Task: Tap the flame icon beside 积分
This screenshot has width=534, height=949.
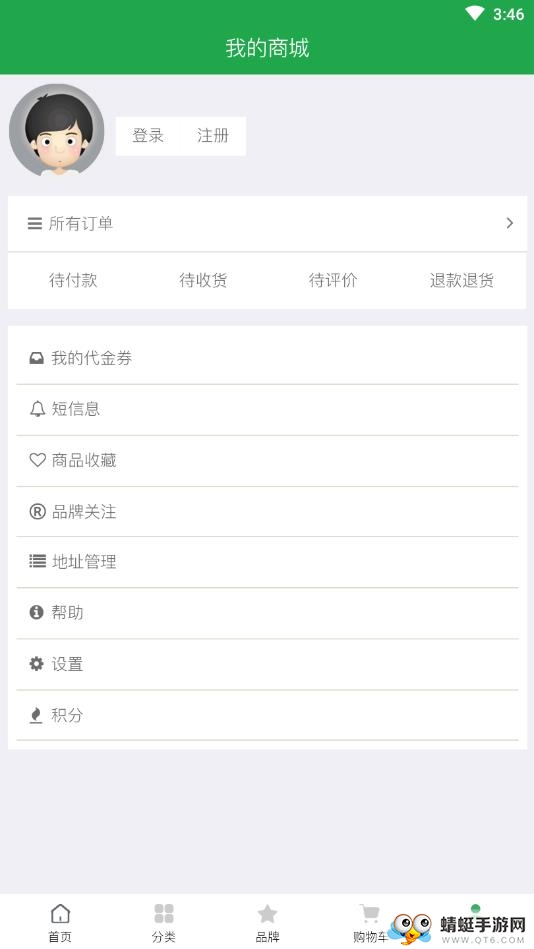Action: [x=36, y=715]
